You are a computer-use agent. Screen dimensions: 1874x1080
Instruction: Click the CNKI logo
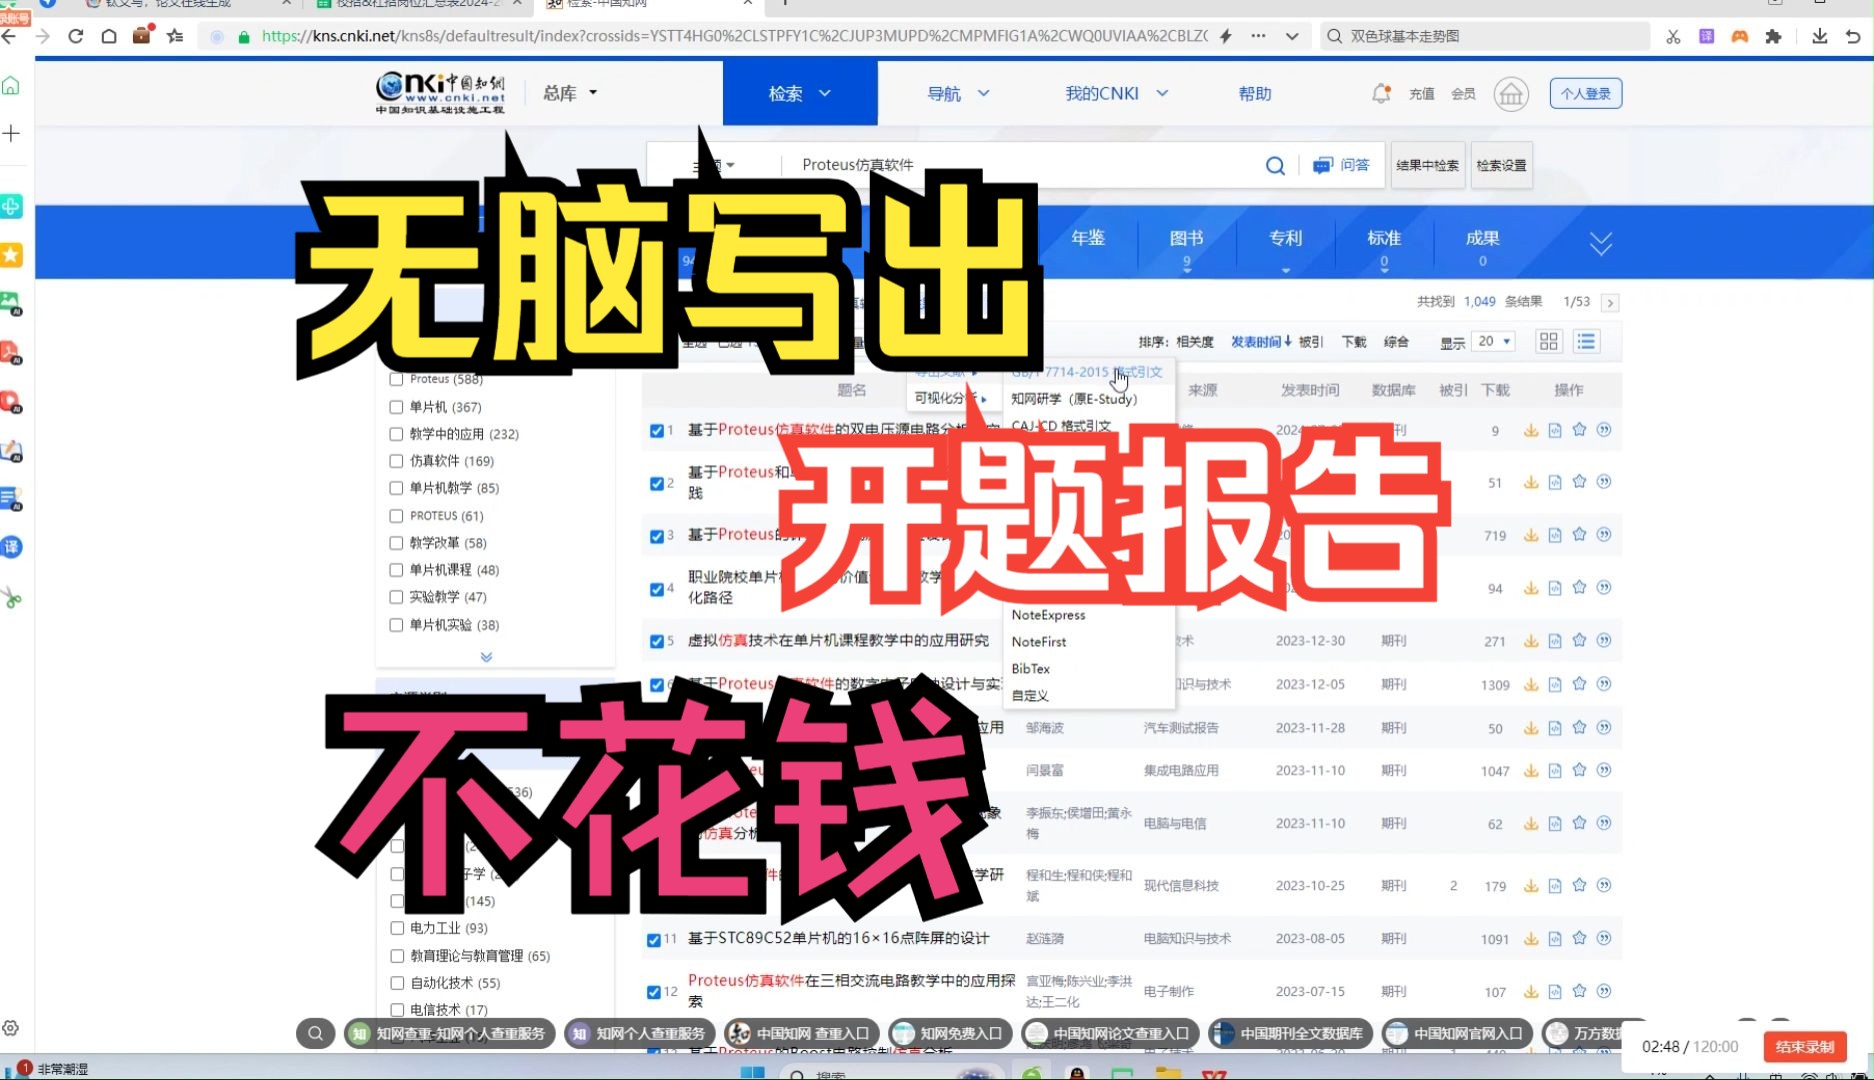(x=440, y=93)
